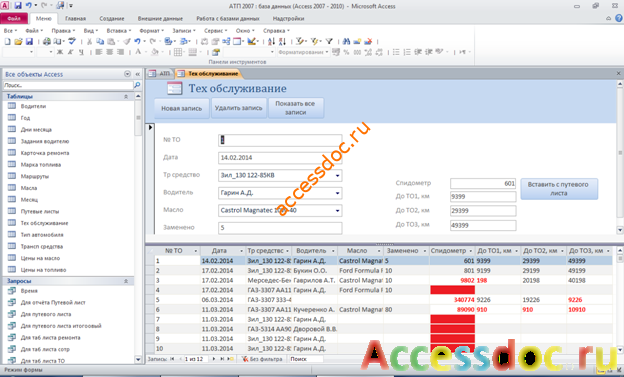This screenshot has height=377, width=624.
Task: Open the Водитель combo box dropdown
Action: pos(337,193)
